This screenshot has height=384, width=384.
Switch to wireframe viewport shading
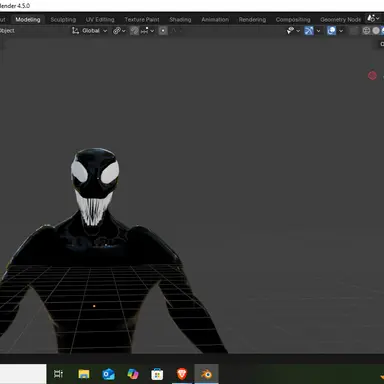366,31
